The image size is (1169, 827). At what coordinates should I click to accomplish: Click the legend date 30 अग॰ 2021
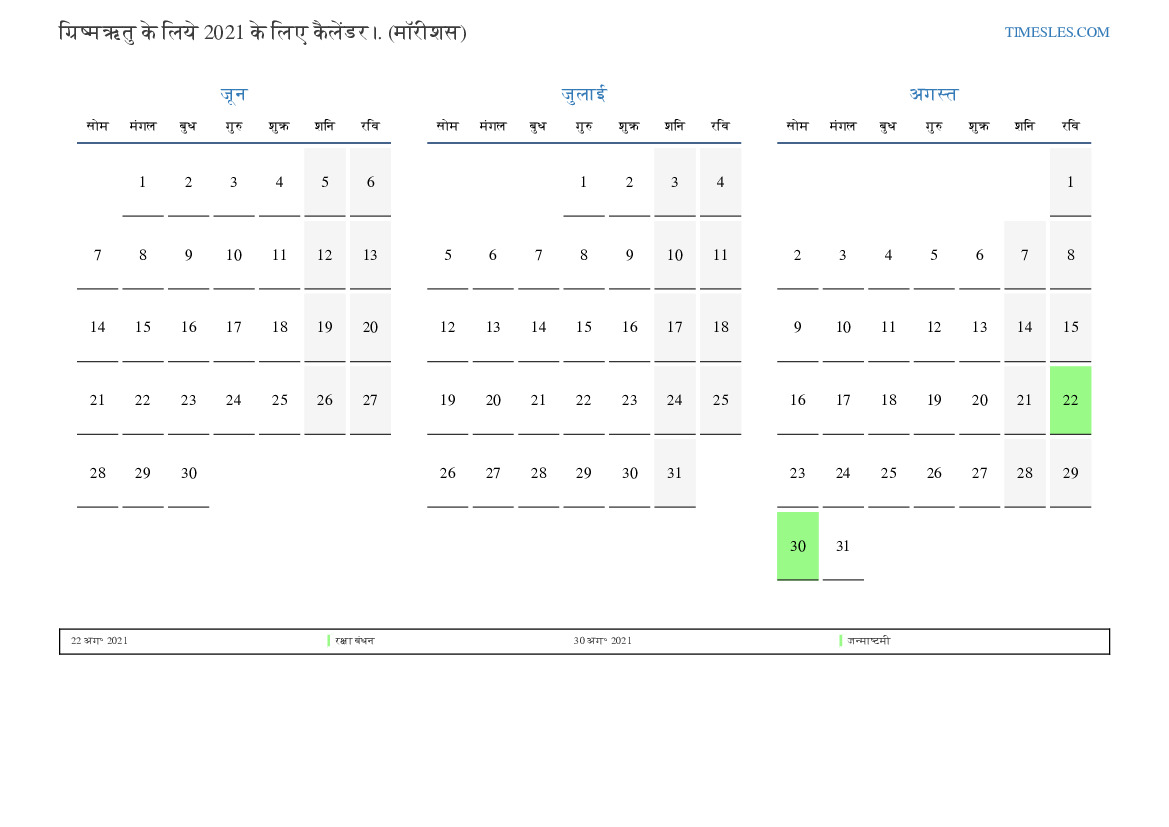pos(602,641)
